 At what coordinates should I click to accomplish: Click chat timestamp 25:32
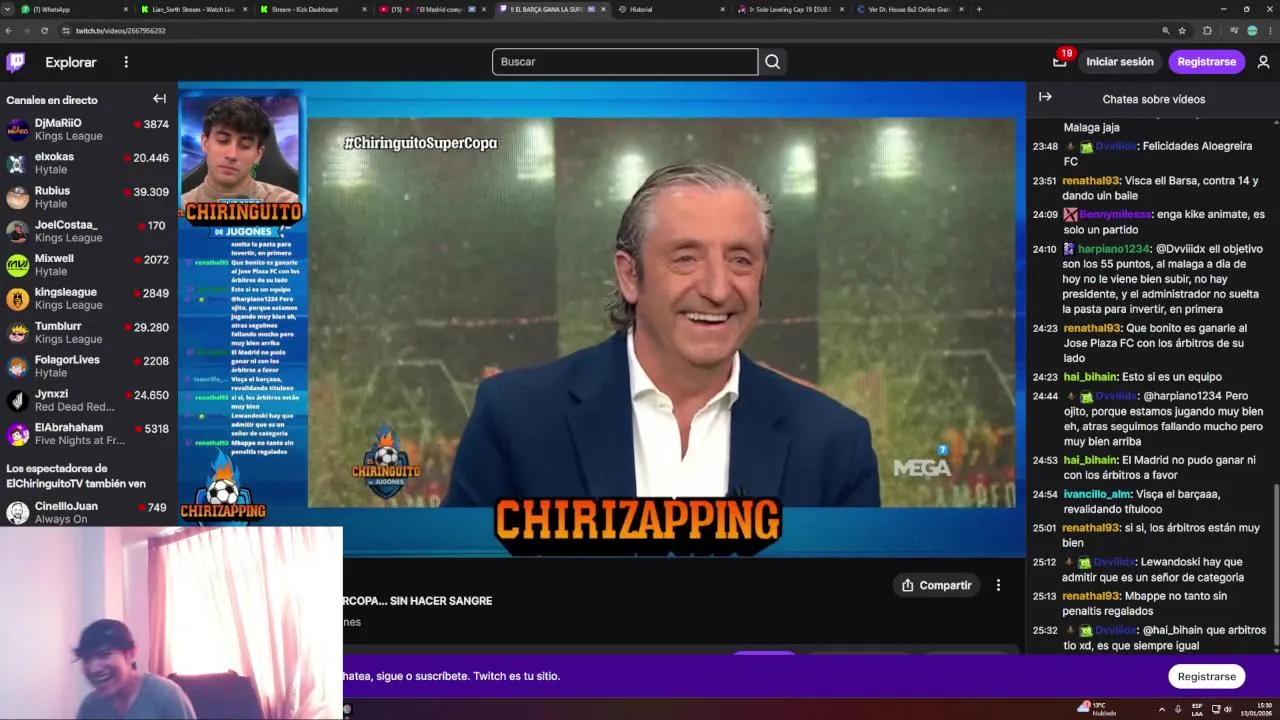coord(1045,631)
